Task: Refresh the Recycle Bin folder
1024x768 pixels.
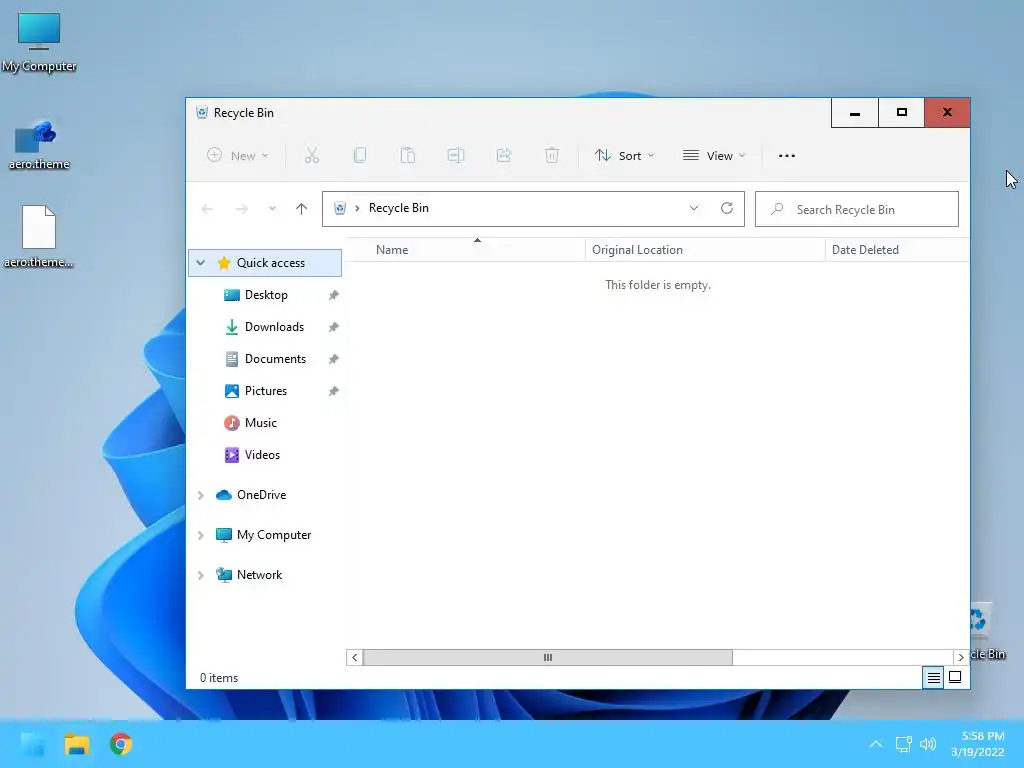Action: point(727,208)
